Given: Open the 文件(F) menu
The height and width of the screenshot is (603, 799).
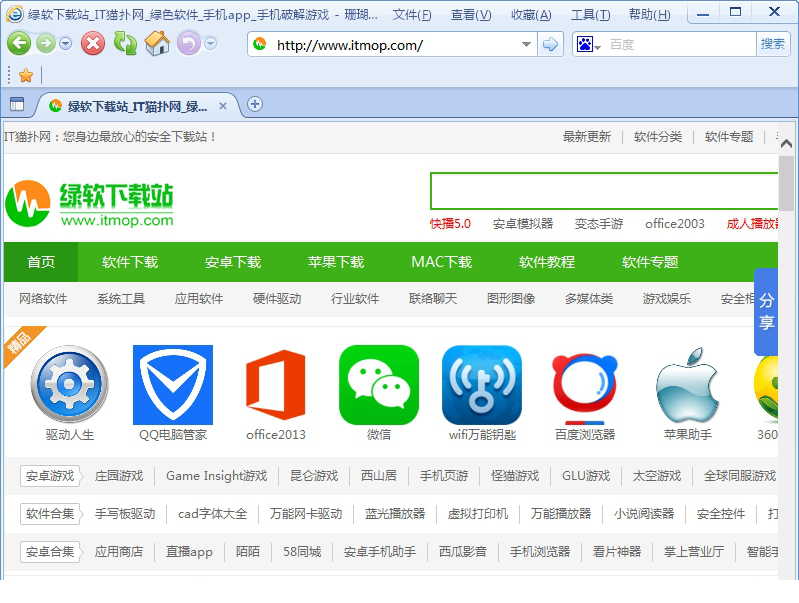Looking at the screenshot, I should point(412,15).
